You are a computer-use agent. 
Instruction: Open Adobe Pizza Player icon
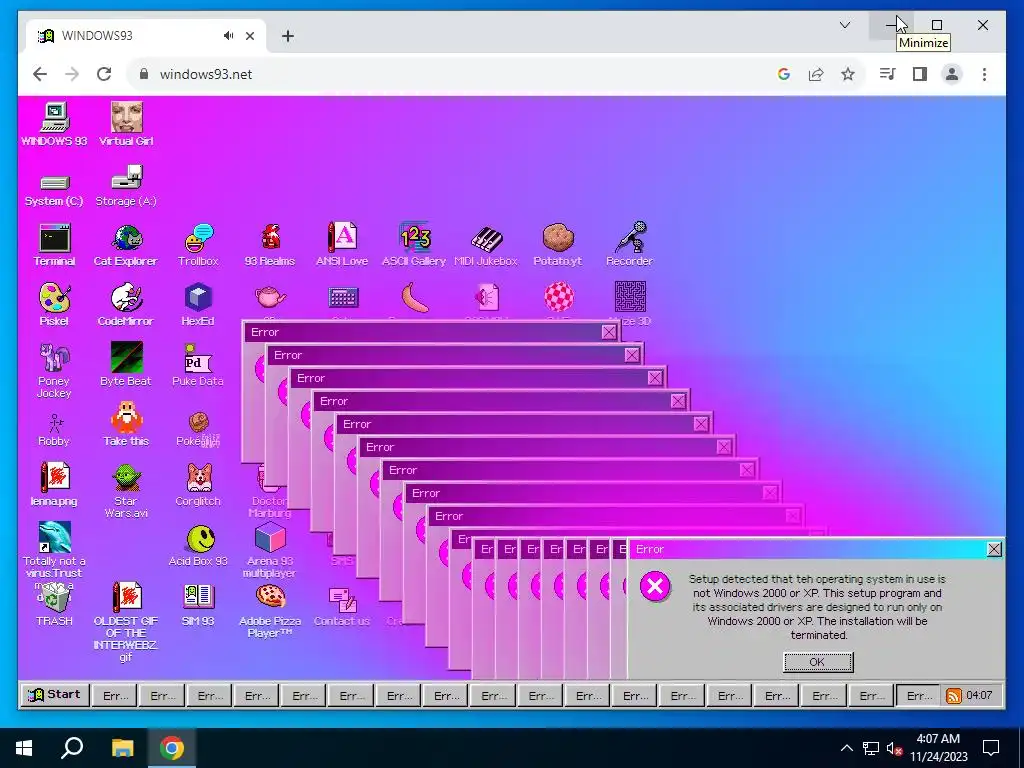(270, 611)
